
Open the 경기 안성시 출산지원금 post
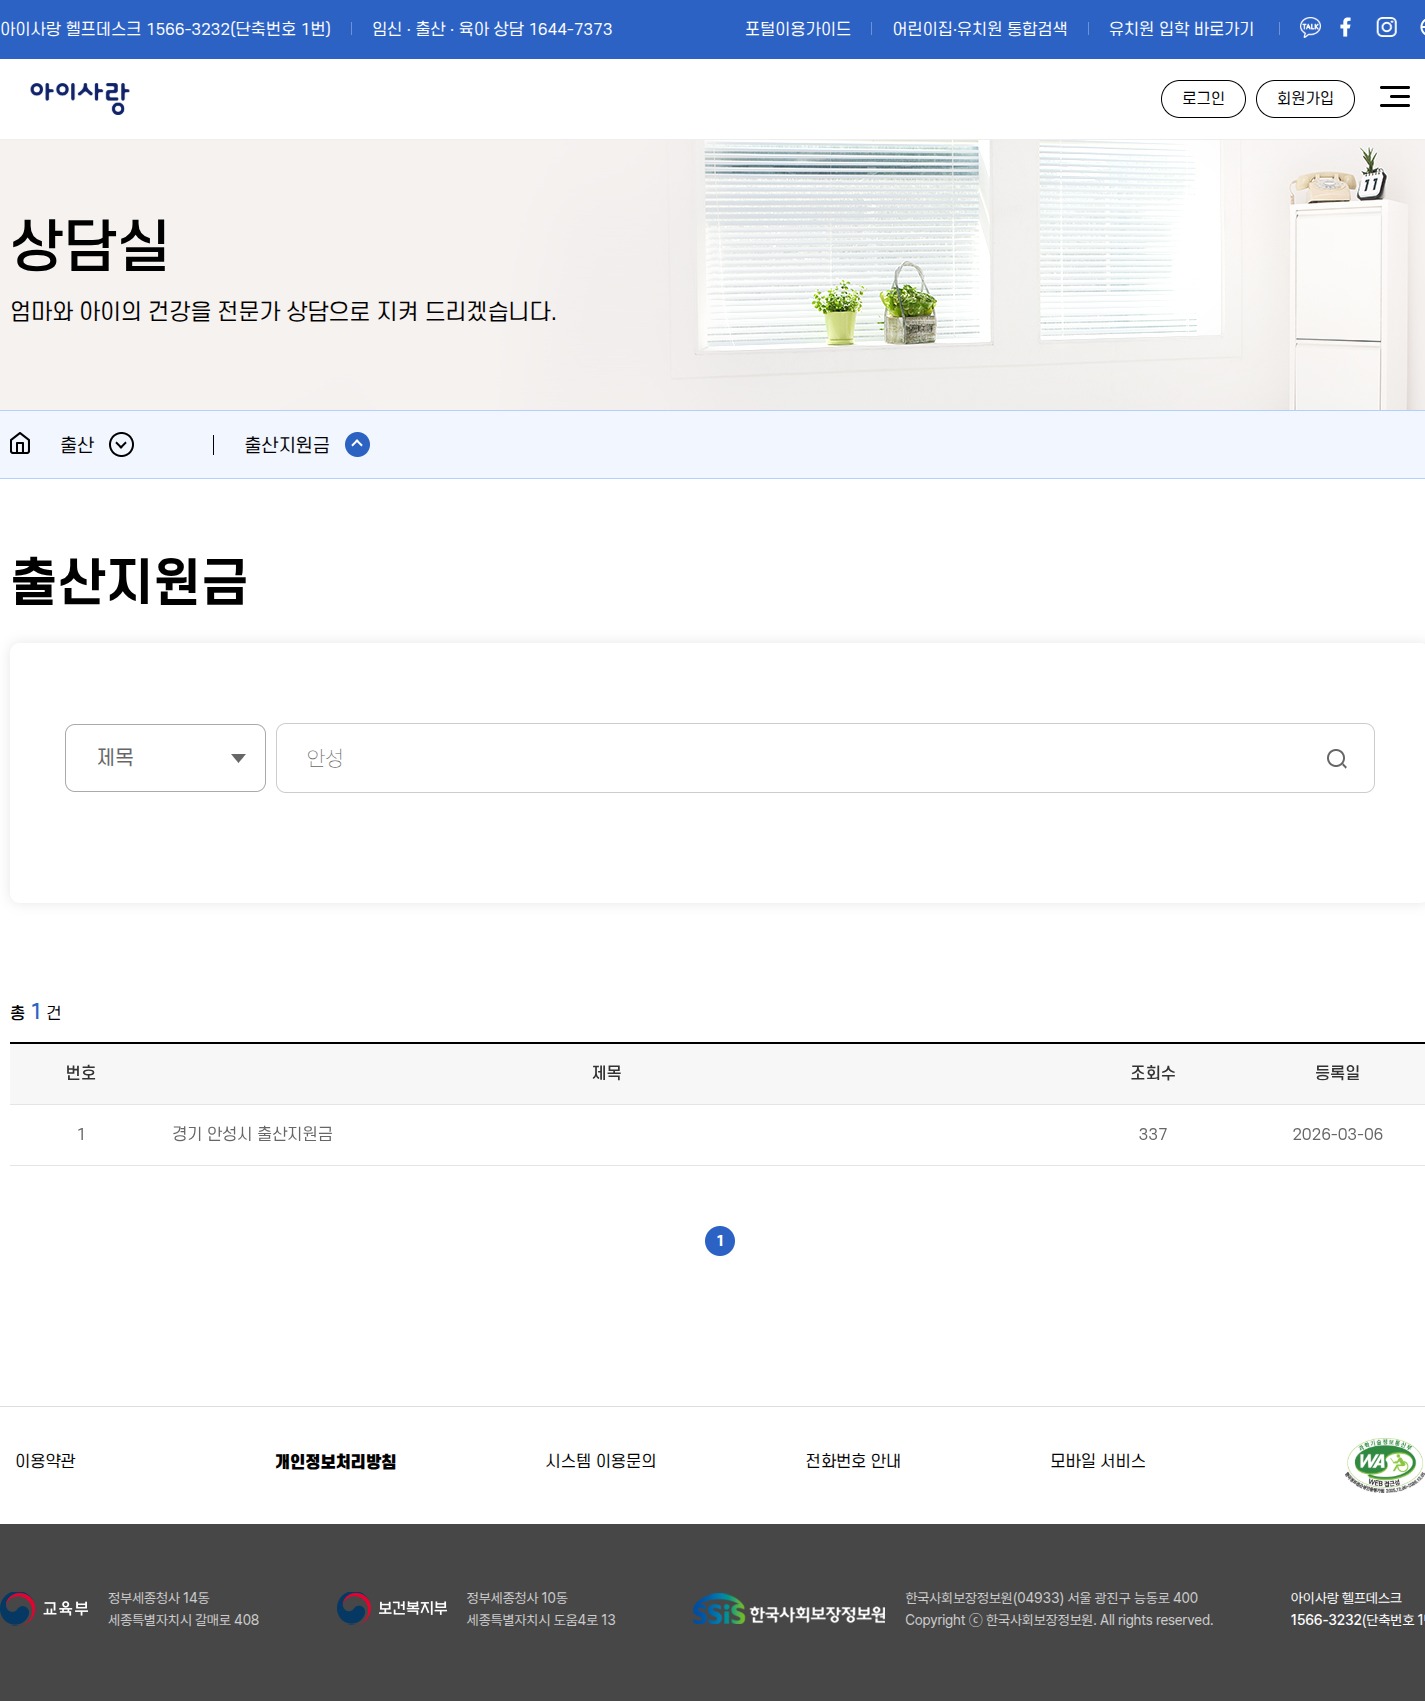coord(252,1134)
